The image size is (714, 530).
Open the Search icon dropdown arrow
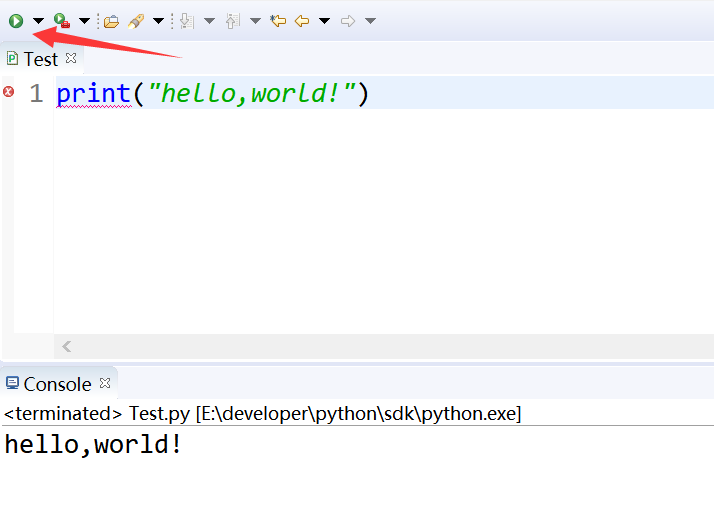158,21
